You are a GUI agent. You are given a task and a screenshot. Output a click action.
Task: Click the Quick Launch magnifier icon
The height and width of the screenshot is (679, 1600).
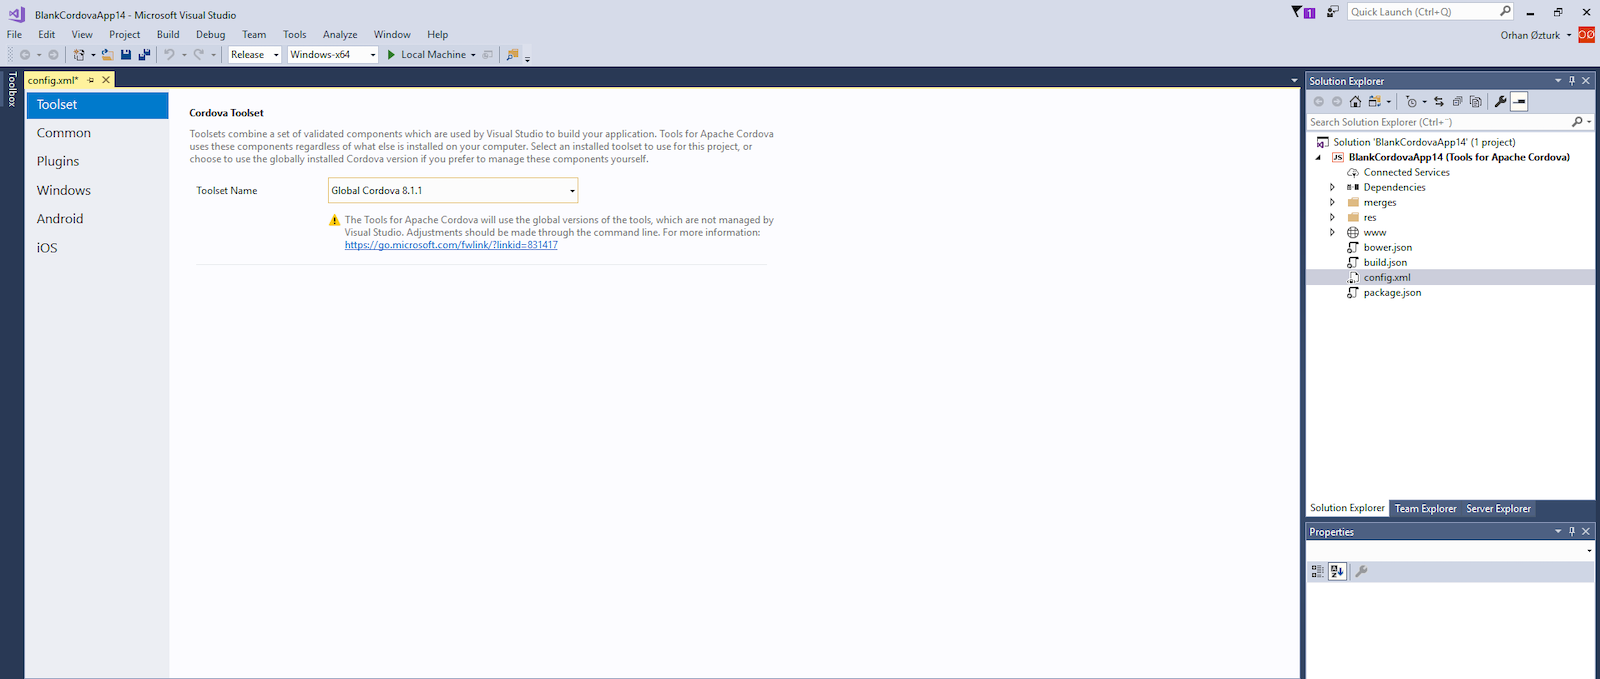click(1505, 12)
